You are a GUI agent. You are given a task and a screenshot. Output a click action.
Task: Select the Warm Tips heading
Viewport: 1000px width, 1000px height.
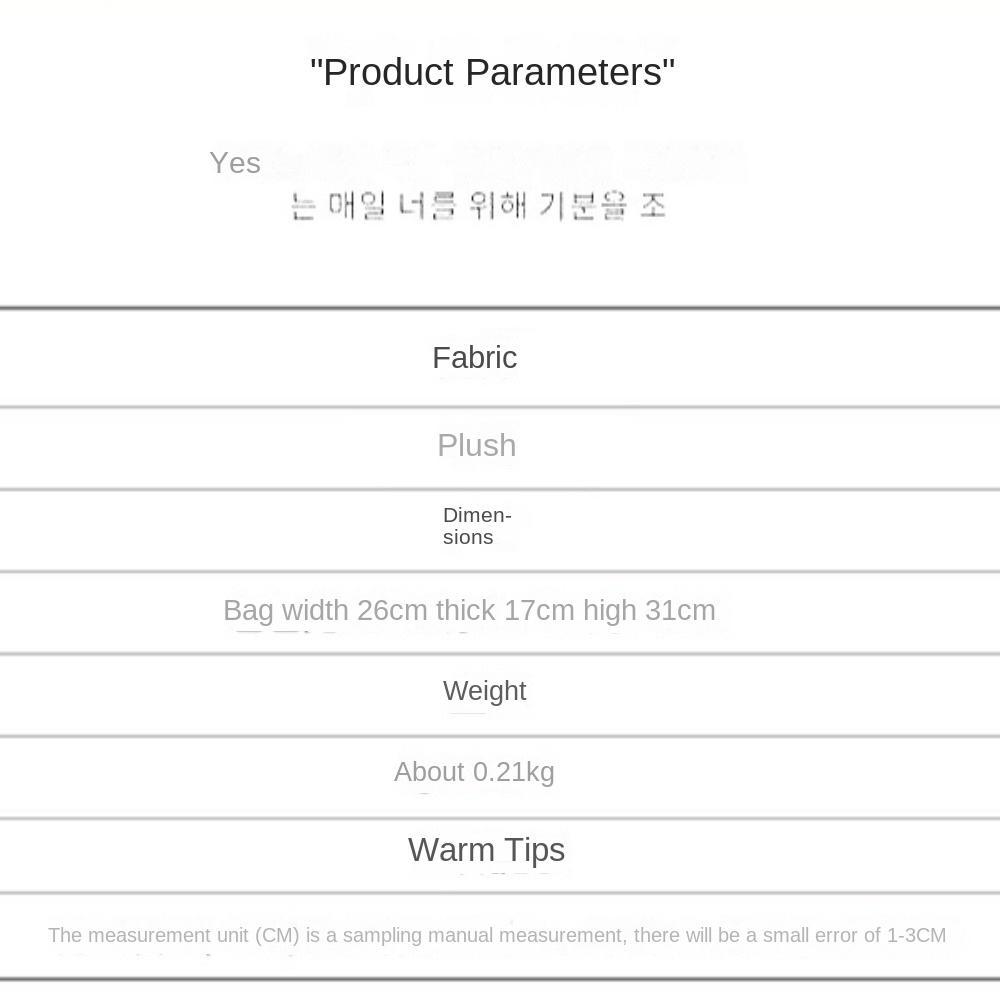click(x=486, y=849)
